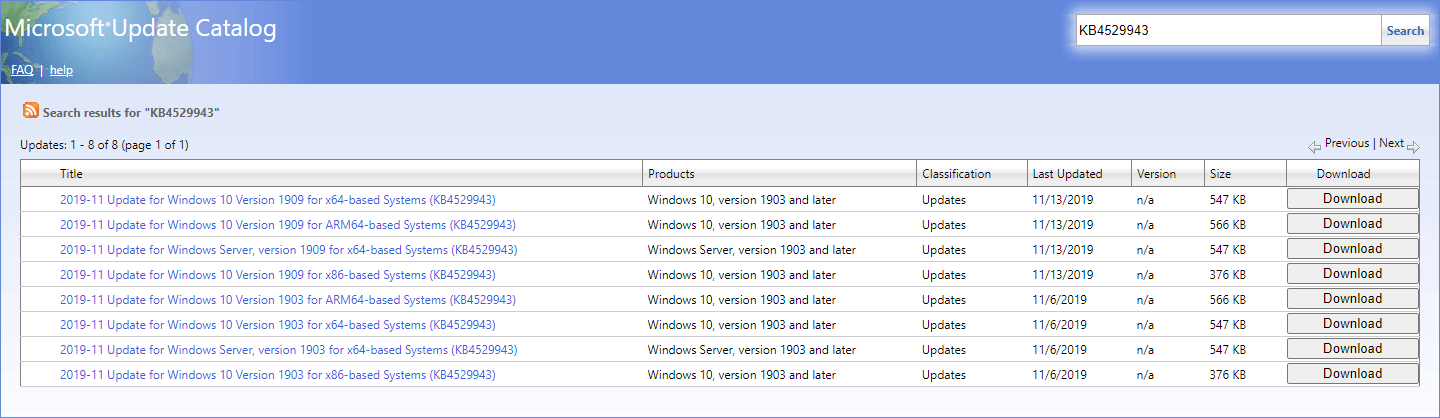
Task: Download the Windows 10 1903 x86 update
Action: 1352,374
